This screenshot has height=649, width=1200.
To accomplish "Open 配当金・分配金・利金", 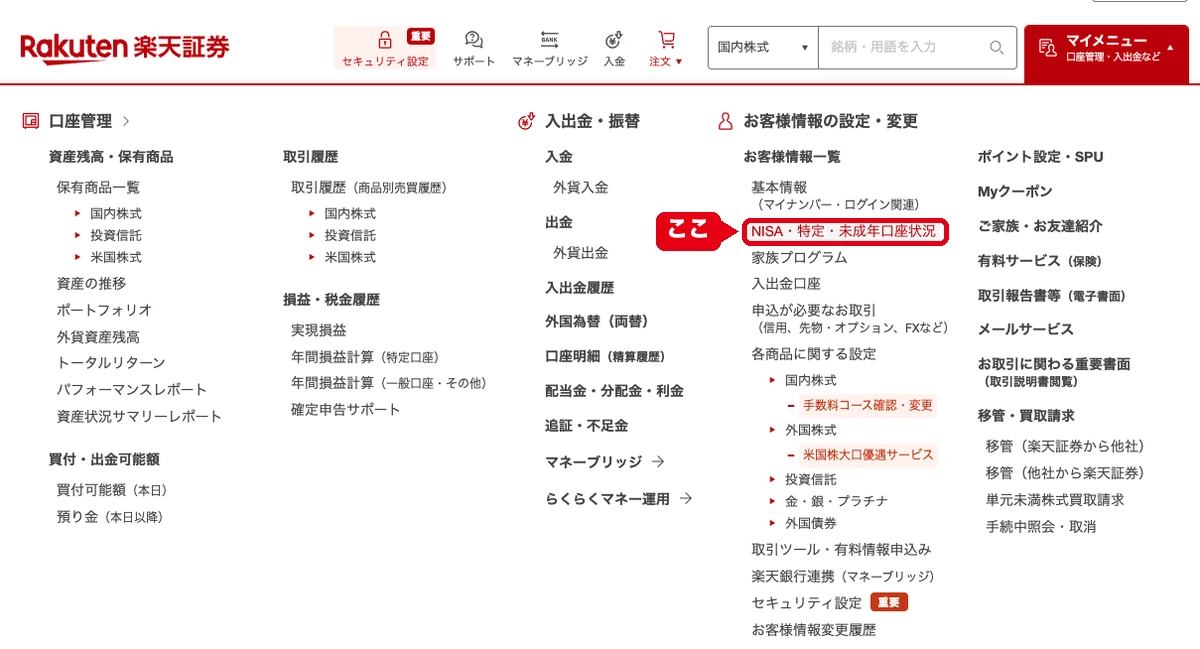I will [x=614, y=391].
